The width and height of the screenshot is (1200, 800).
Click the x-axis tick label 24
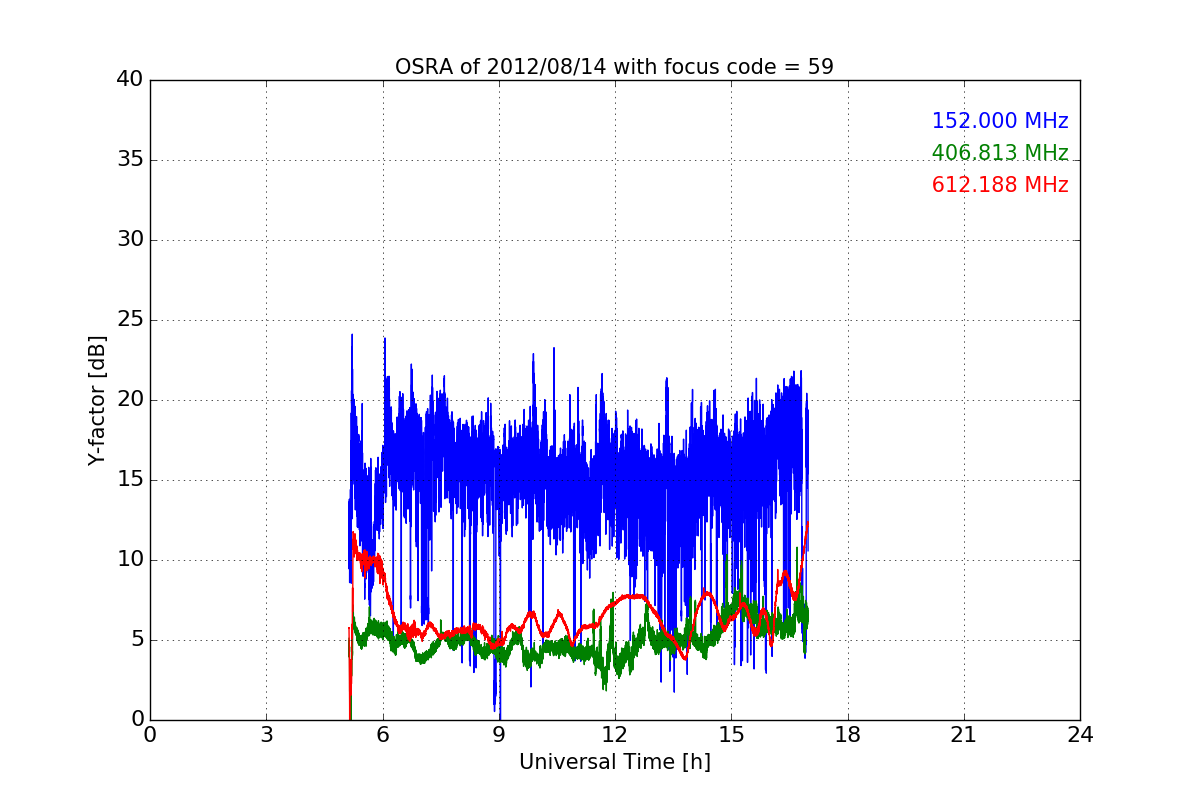click(x=1080, y=734)
